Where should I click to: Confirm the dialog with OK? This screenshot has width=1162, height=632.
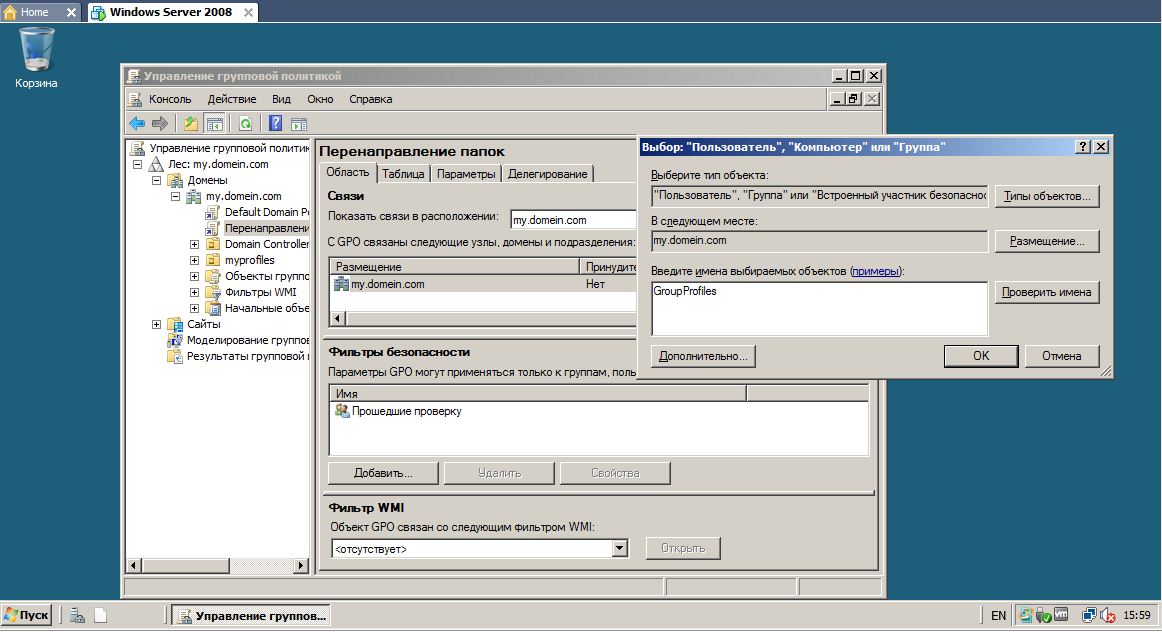point(980,356)
